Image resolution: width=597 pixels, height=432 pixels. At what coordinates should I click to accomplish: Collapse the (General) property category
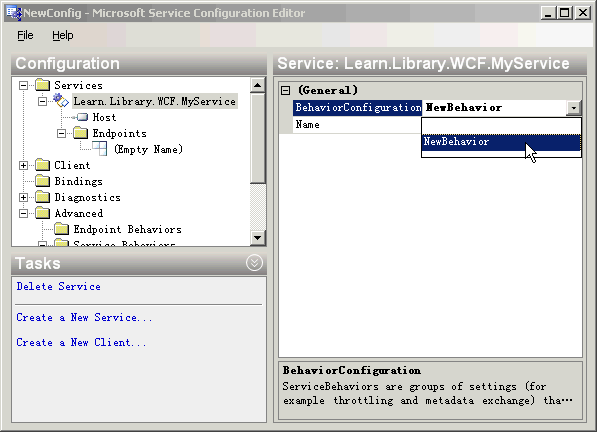(x=286, y=91)
